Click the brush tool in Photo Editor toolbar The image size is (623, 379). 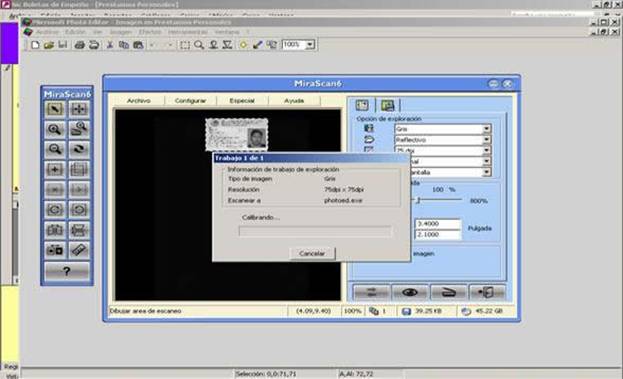tap(257, 44)
